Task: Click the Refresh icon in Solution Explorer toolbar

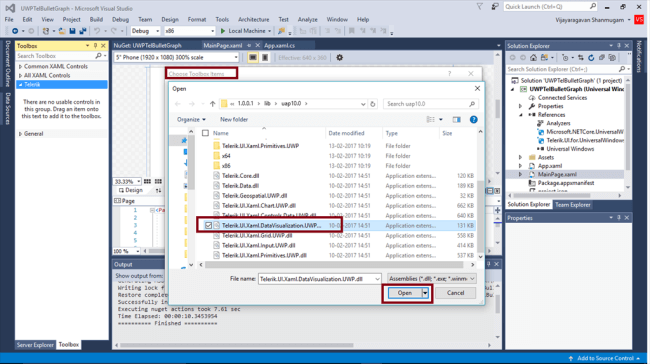Action: 591,58
